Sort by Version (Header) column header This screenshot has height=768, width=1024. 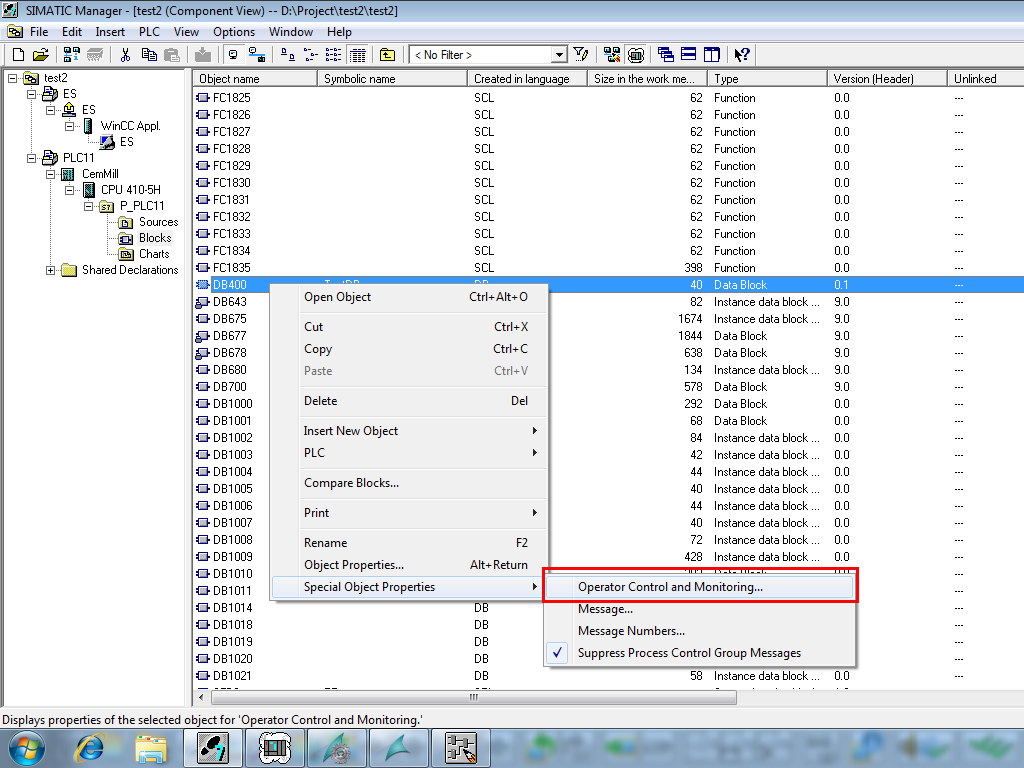click(888, 79)
